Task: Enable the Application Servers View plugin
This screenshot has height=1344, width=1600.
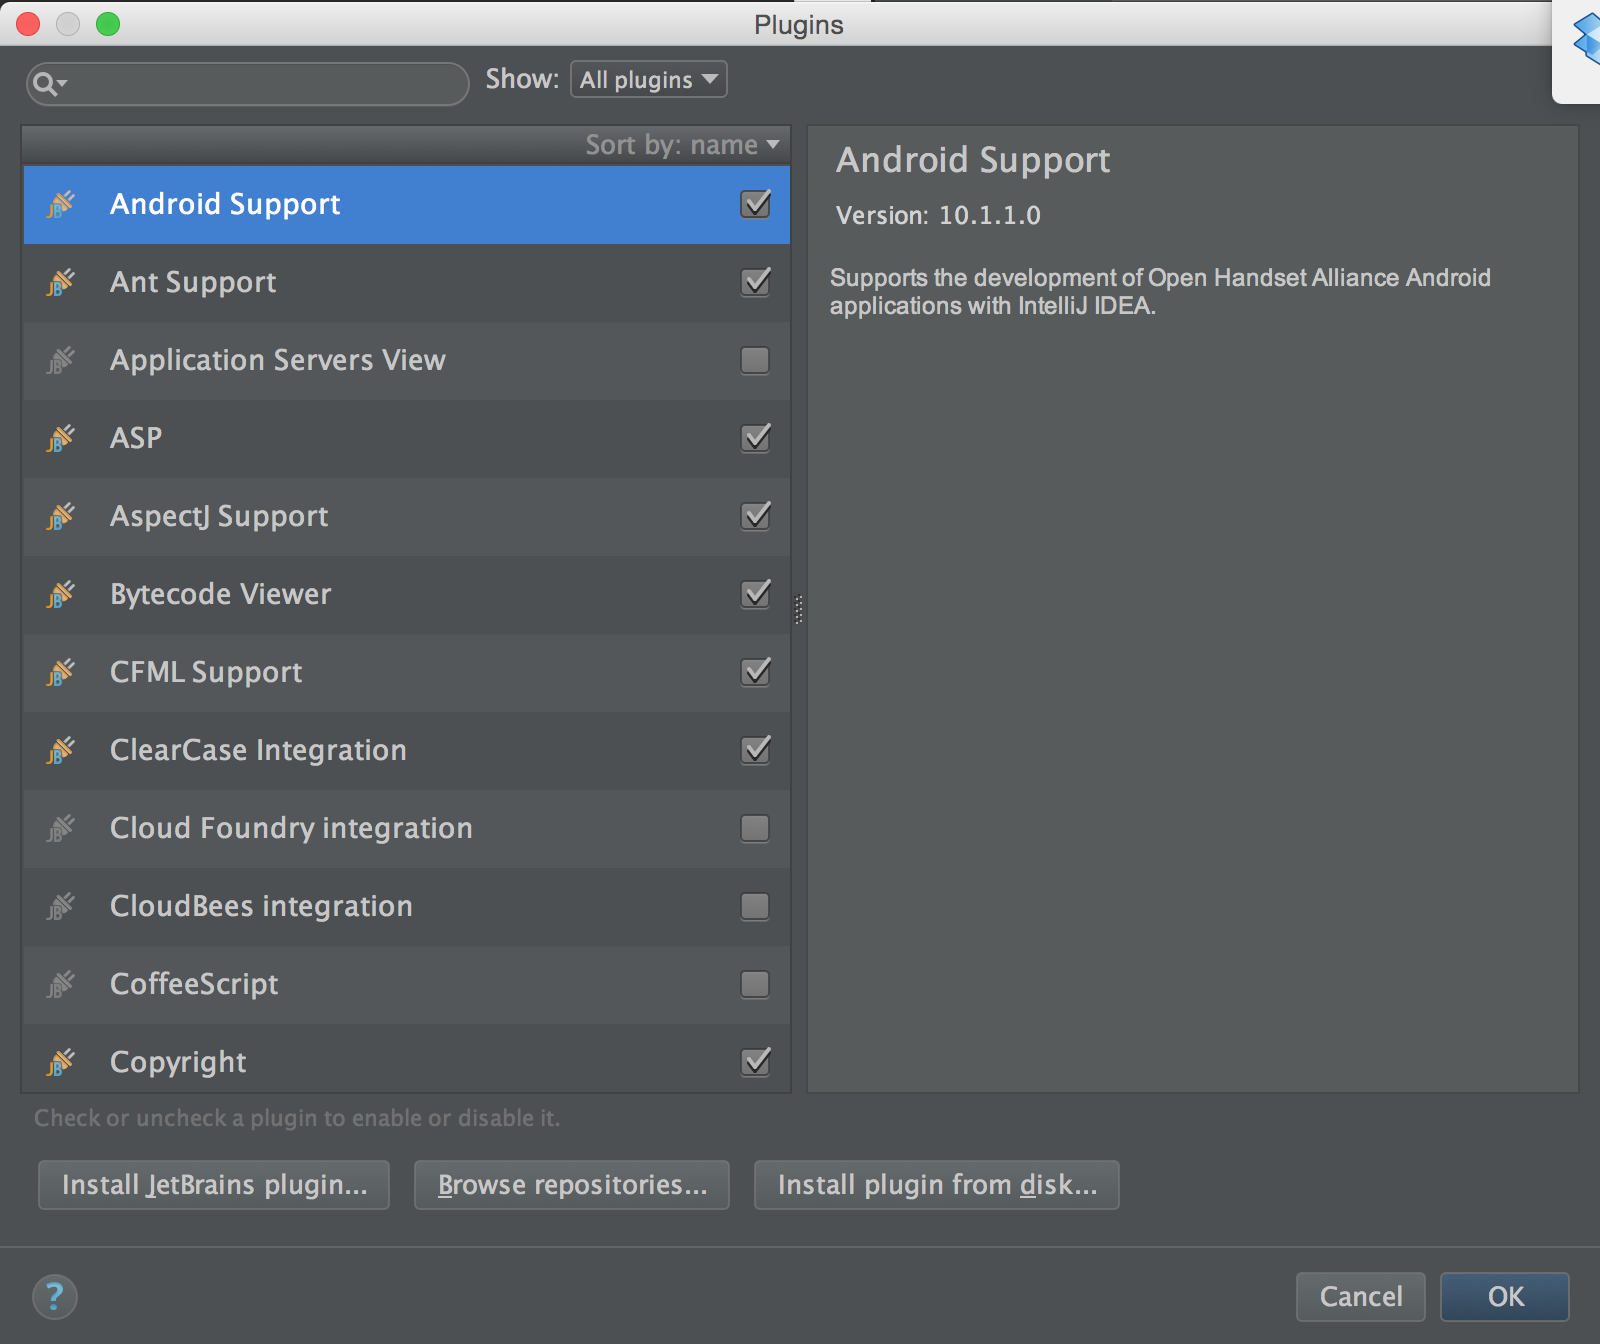Action: (x=755, y=360)
